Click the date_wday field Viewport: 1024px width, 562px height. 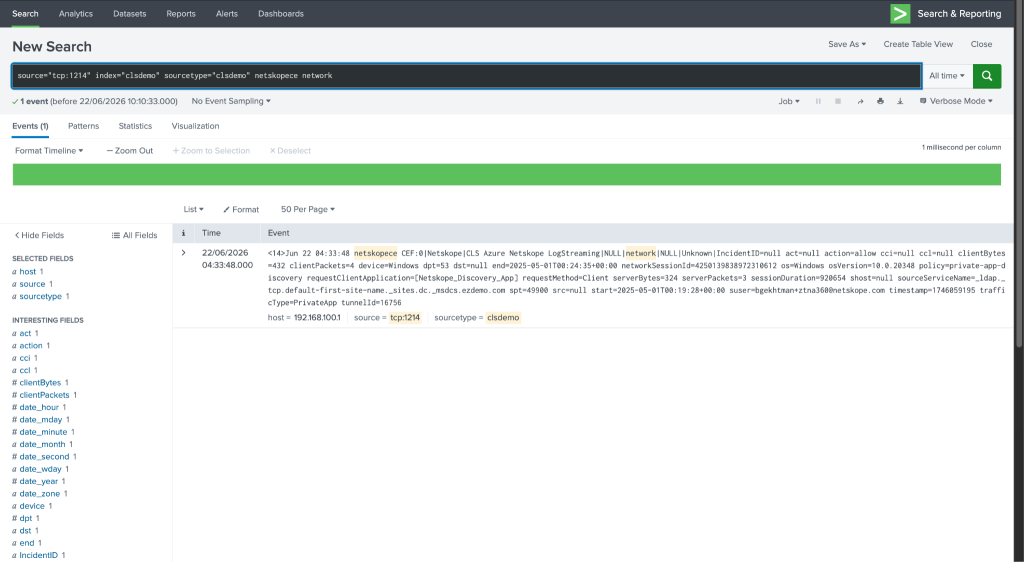click(40, 469)
